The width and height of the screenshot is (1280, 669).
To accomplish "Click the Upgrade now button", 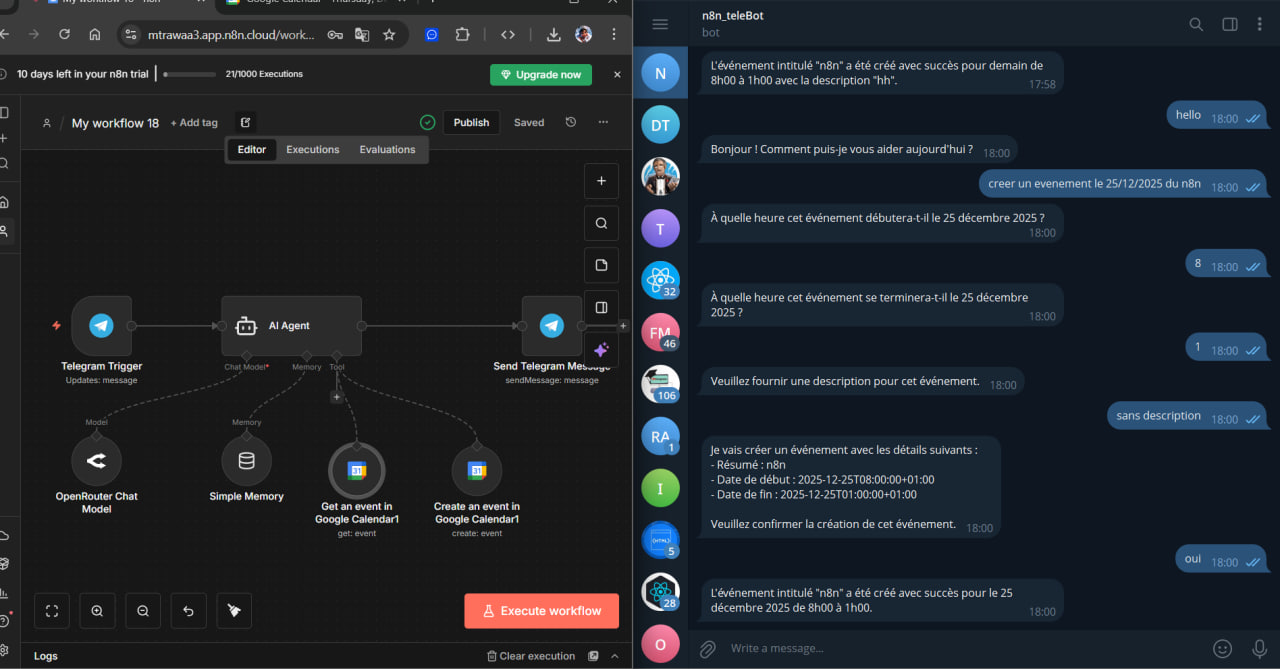I will coord(540,75).
